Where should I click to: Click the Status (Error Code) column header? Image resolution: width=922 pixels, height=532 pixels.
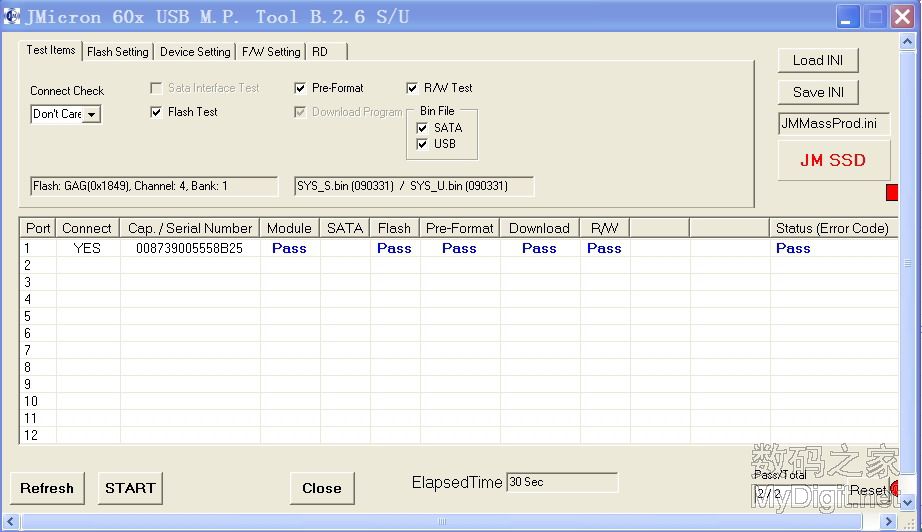833,228
